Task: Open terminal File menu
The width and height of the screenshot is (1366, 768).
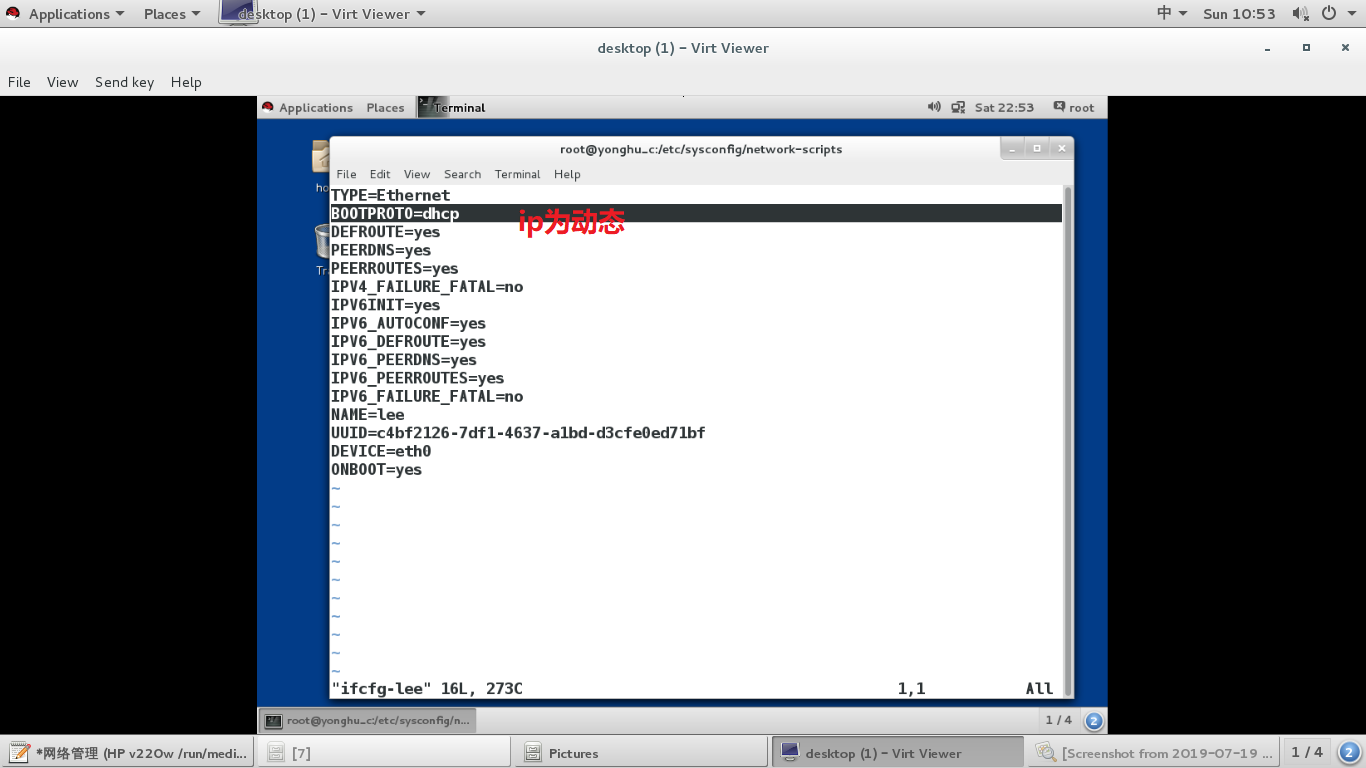Action: point(346,174)
